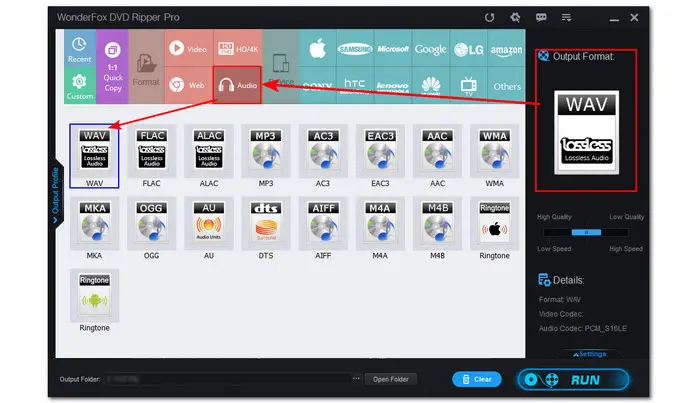Click the Output Folder path field

pyautogui.click(x=227, y=379)
